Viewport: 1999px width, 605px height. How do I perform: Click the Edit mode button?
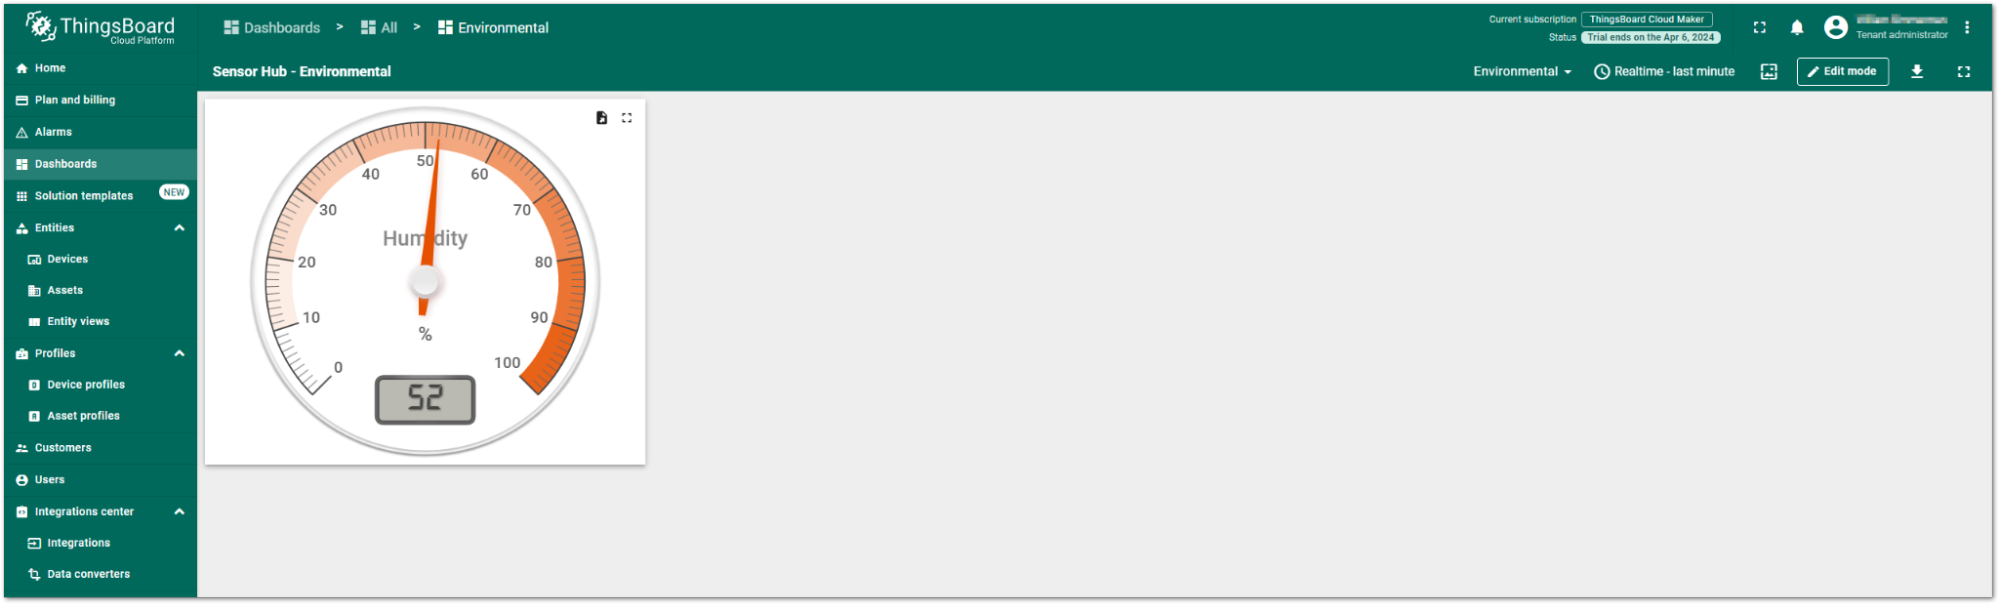point(1842,72)
